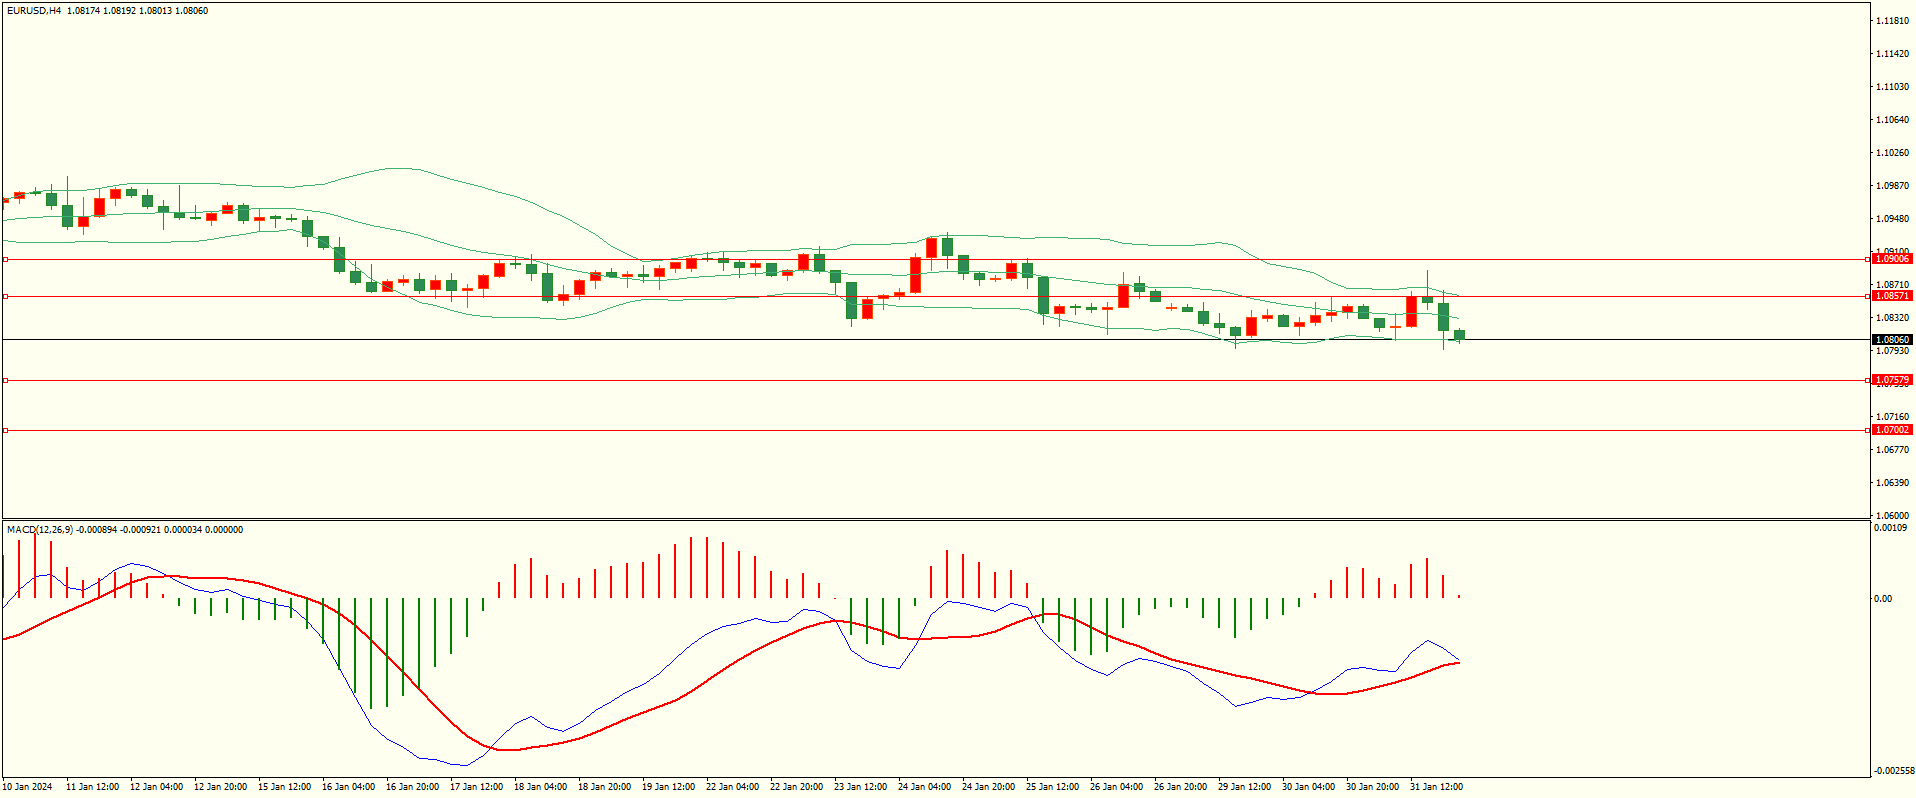Click the 1.06770 price scale value

(1892, 450)
